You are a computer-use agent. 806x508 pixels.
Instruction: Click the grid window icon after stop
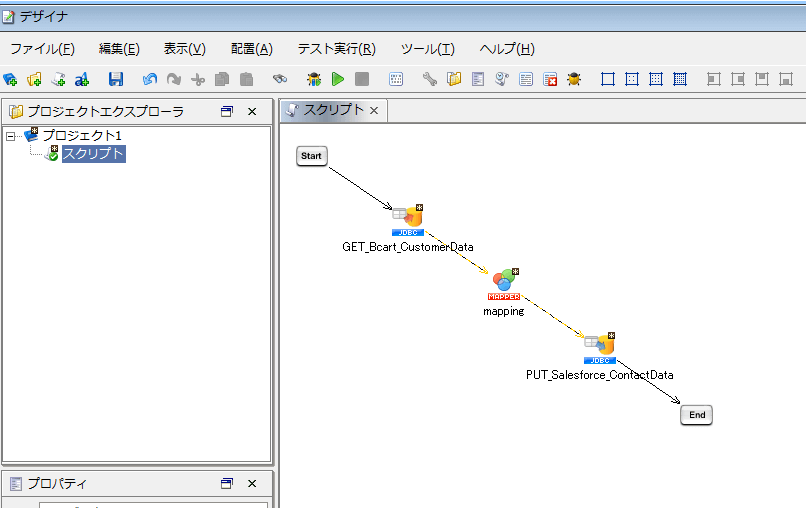pyautogui.click(x=396, y=79)
